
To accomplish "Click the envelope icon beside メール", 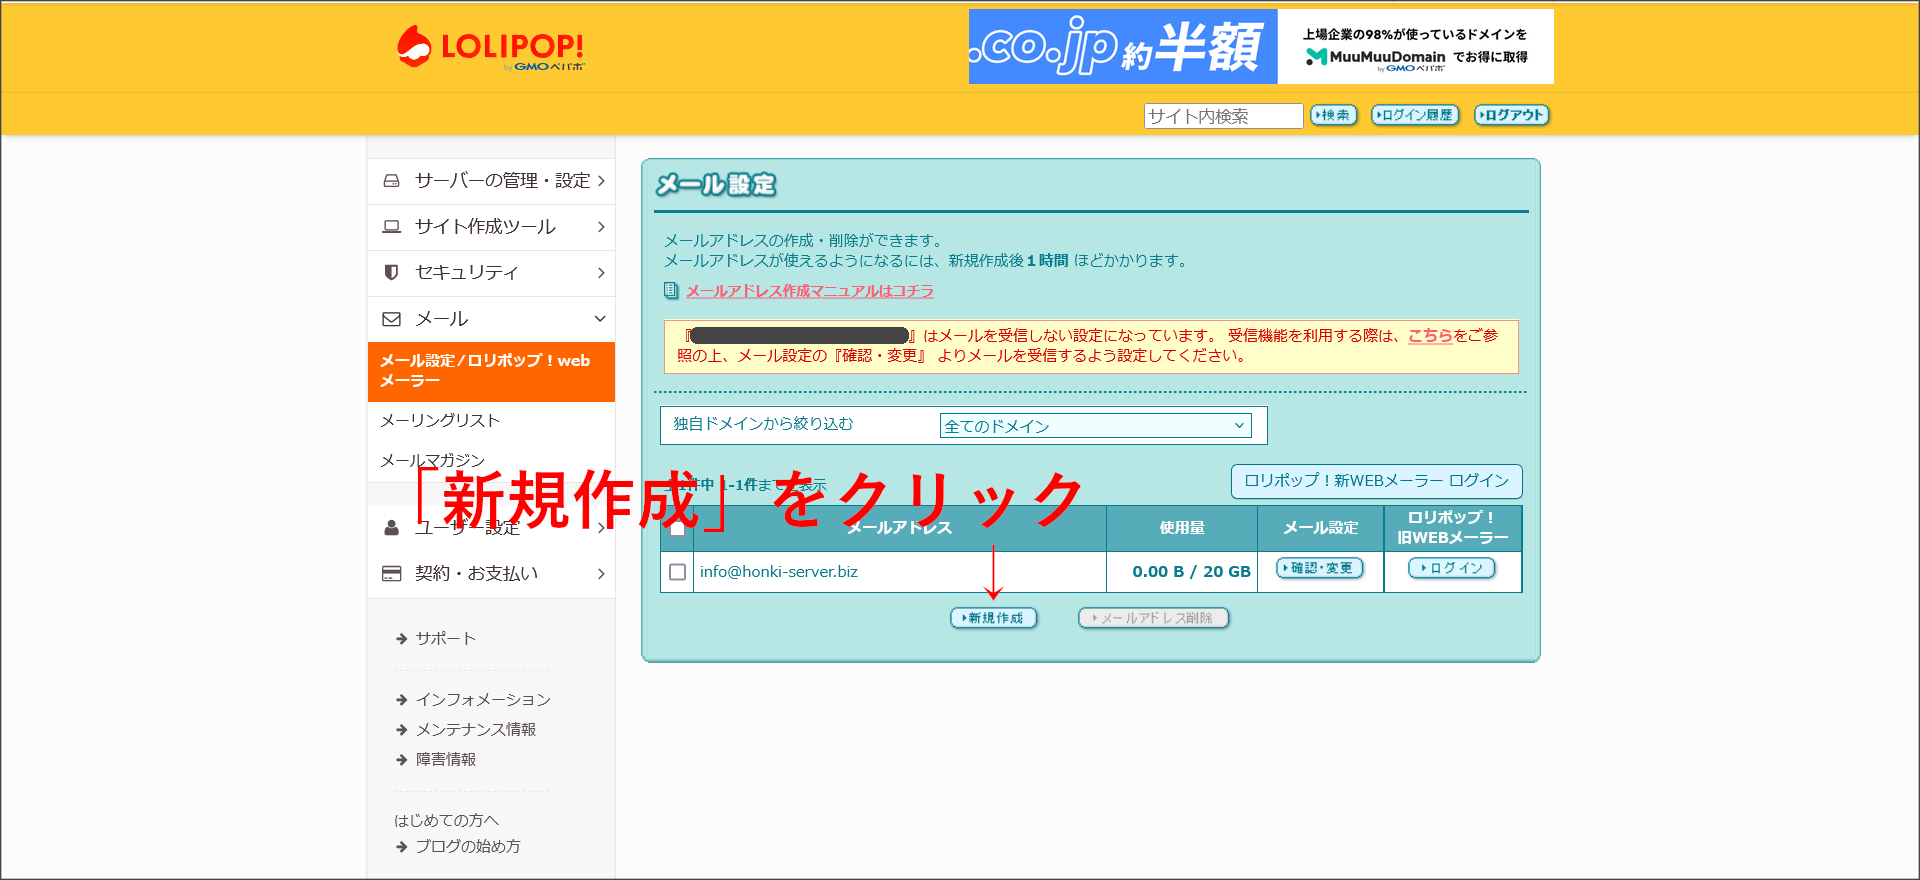I will [392, 319].
